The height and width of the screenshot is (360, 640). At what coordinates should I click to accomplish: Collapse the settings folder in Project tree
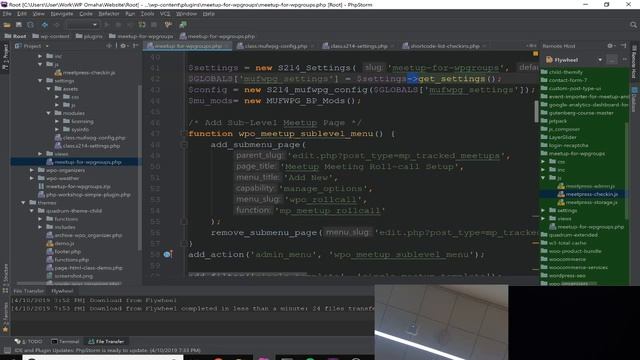[x=40, y=81]
